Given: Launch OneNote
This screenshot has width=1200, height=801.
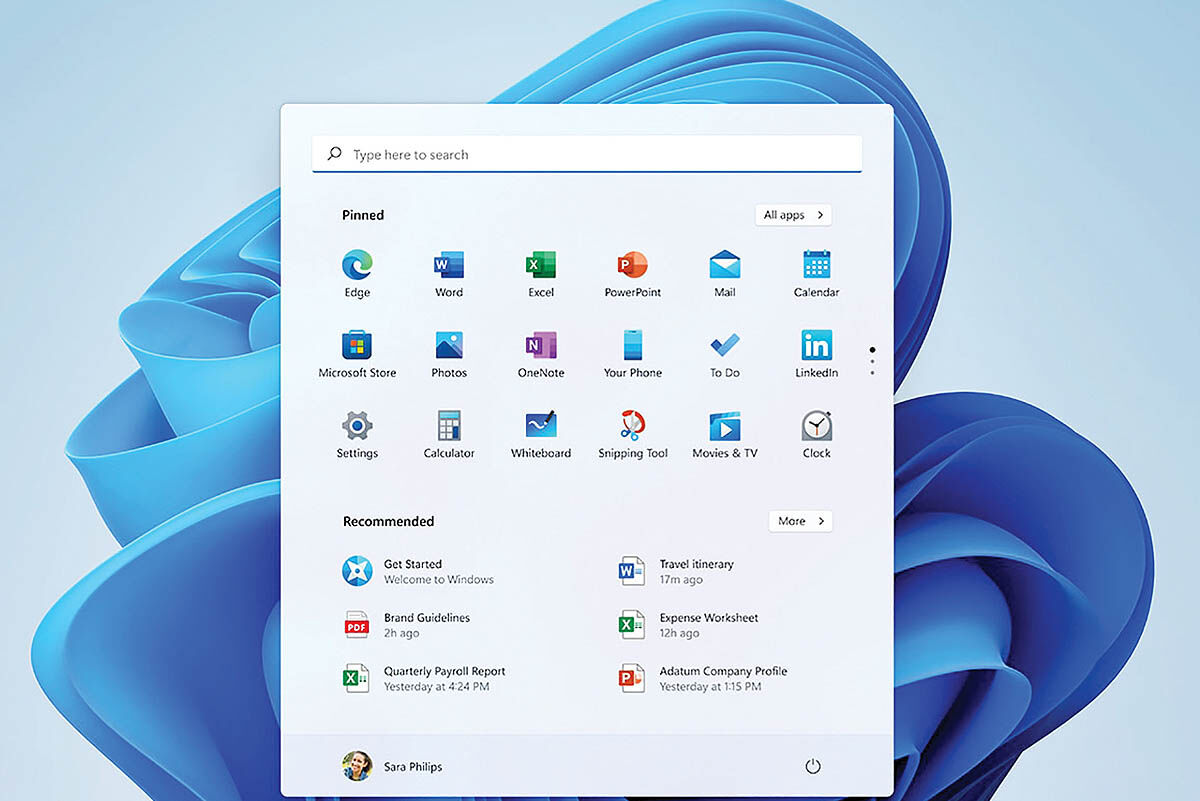Looking at the screenshot, I should click(541, 354).
